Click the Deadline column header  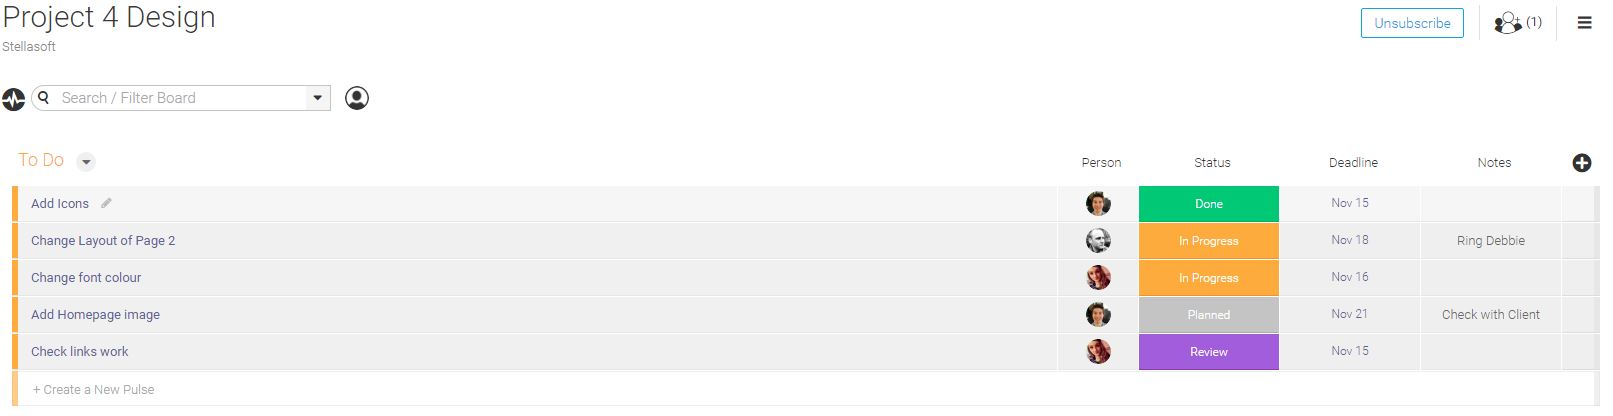point(1353,163)
